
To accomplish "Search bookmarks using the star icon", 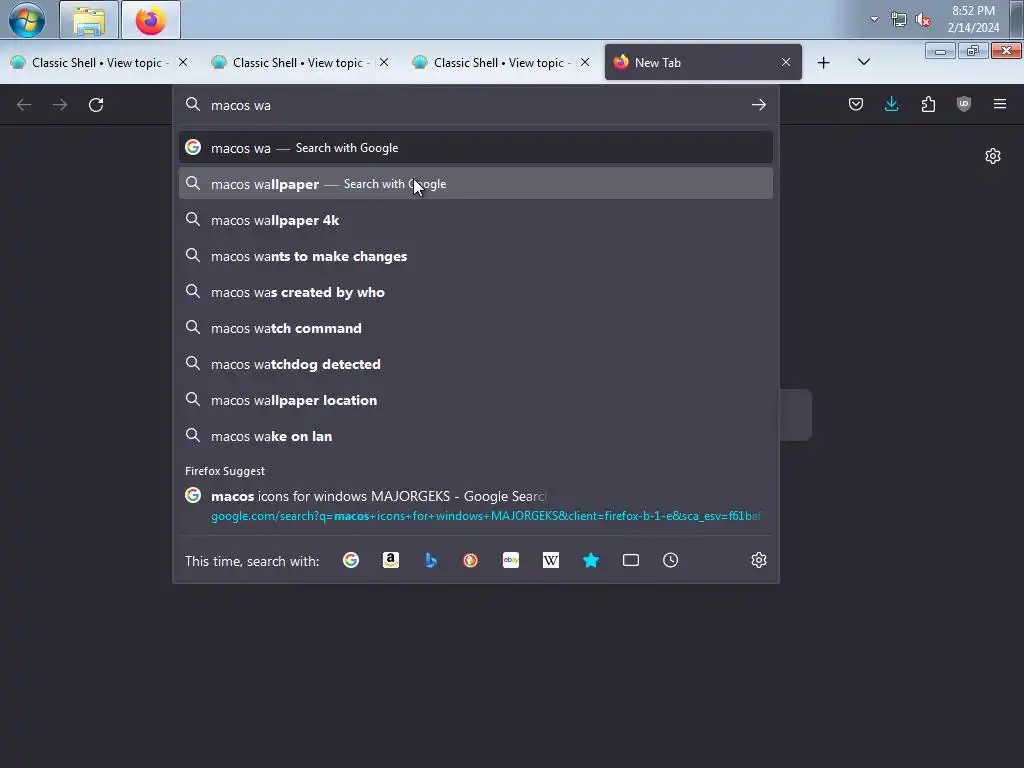I will tap(591, 560).
